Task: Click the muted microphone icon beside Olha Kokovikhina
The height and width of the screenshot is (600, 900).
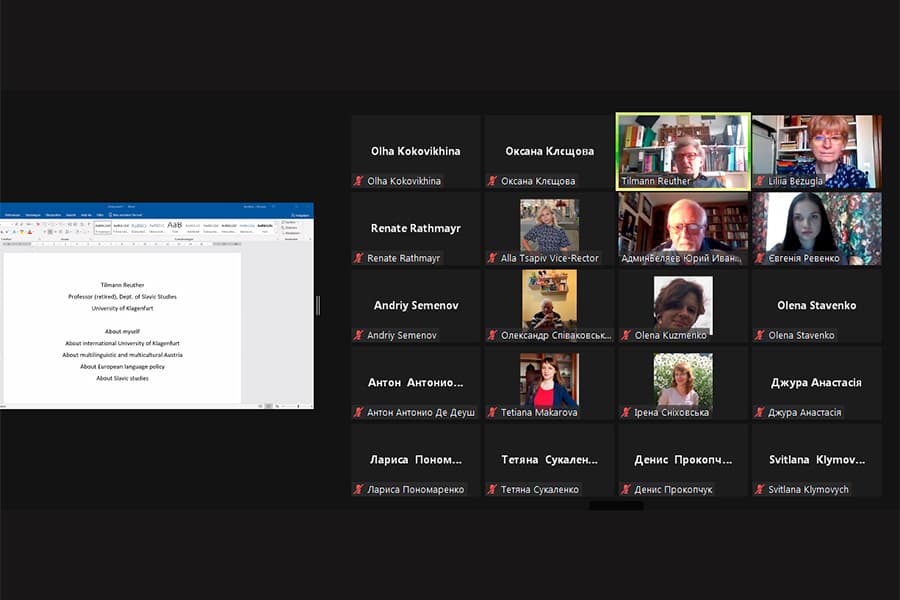Action: point(359,181)
